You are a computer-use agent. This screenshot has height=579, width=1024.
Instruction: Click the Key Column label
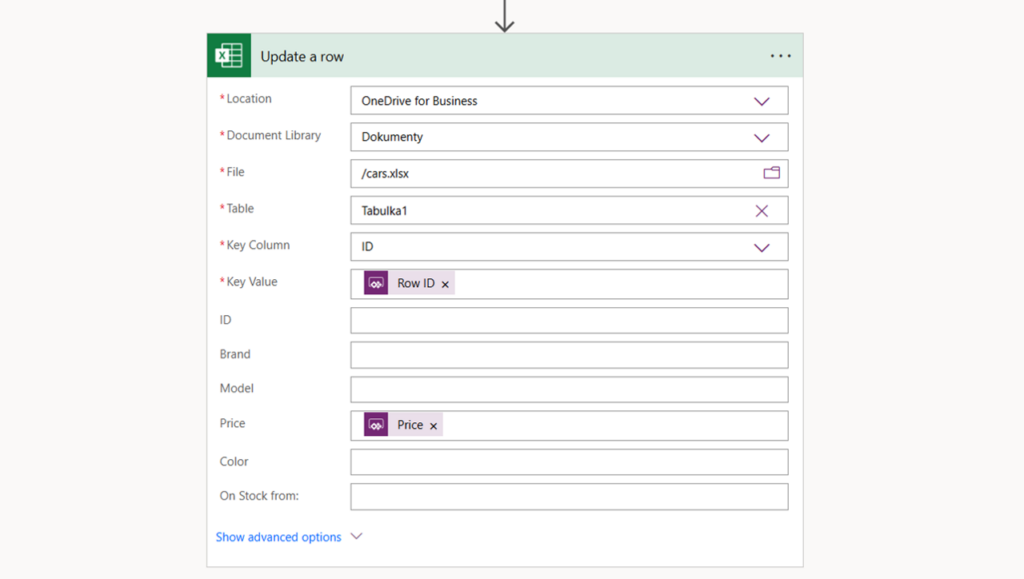(258, 245)
